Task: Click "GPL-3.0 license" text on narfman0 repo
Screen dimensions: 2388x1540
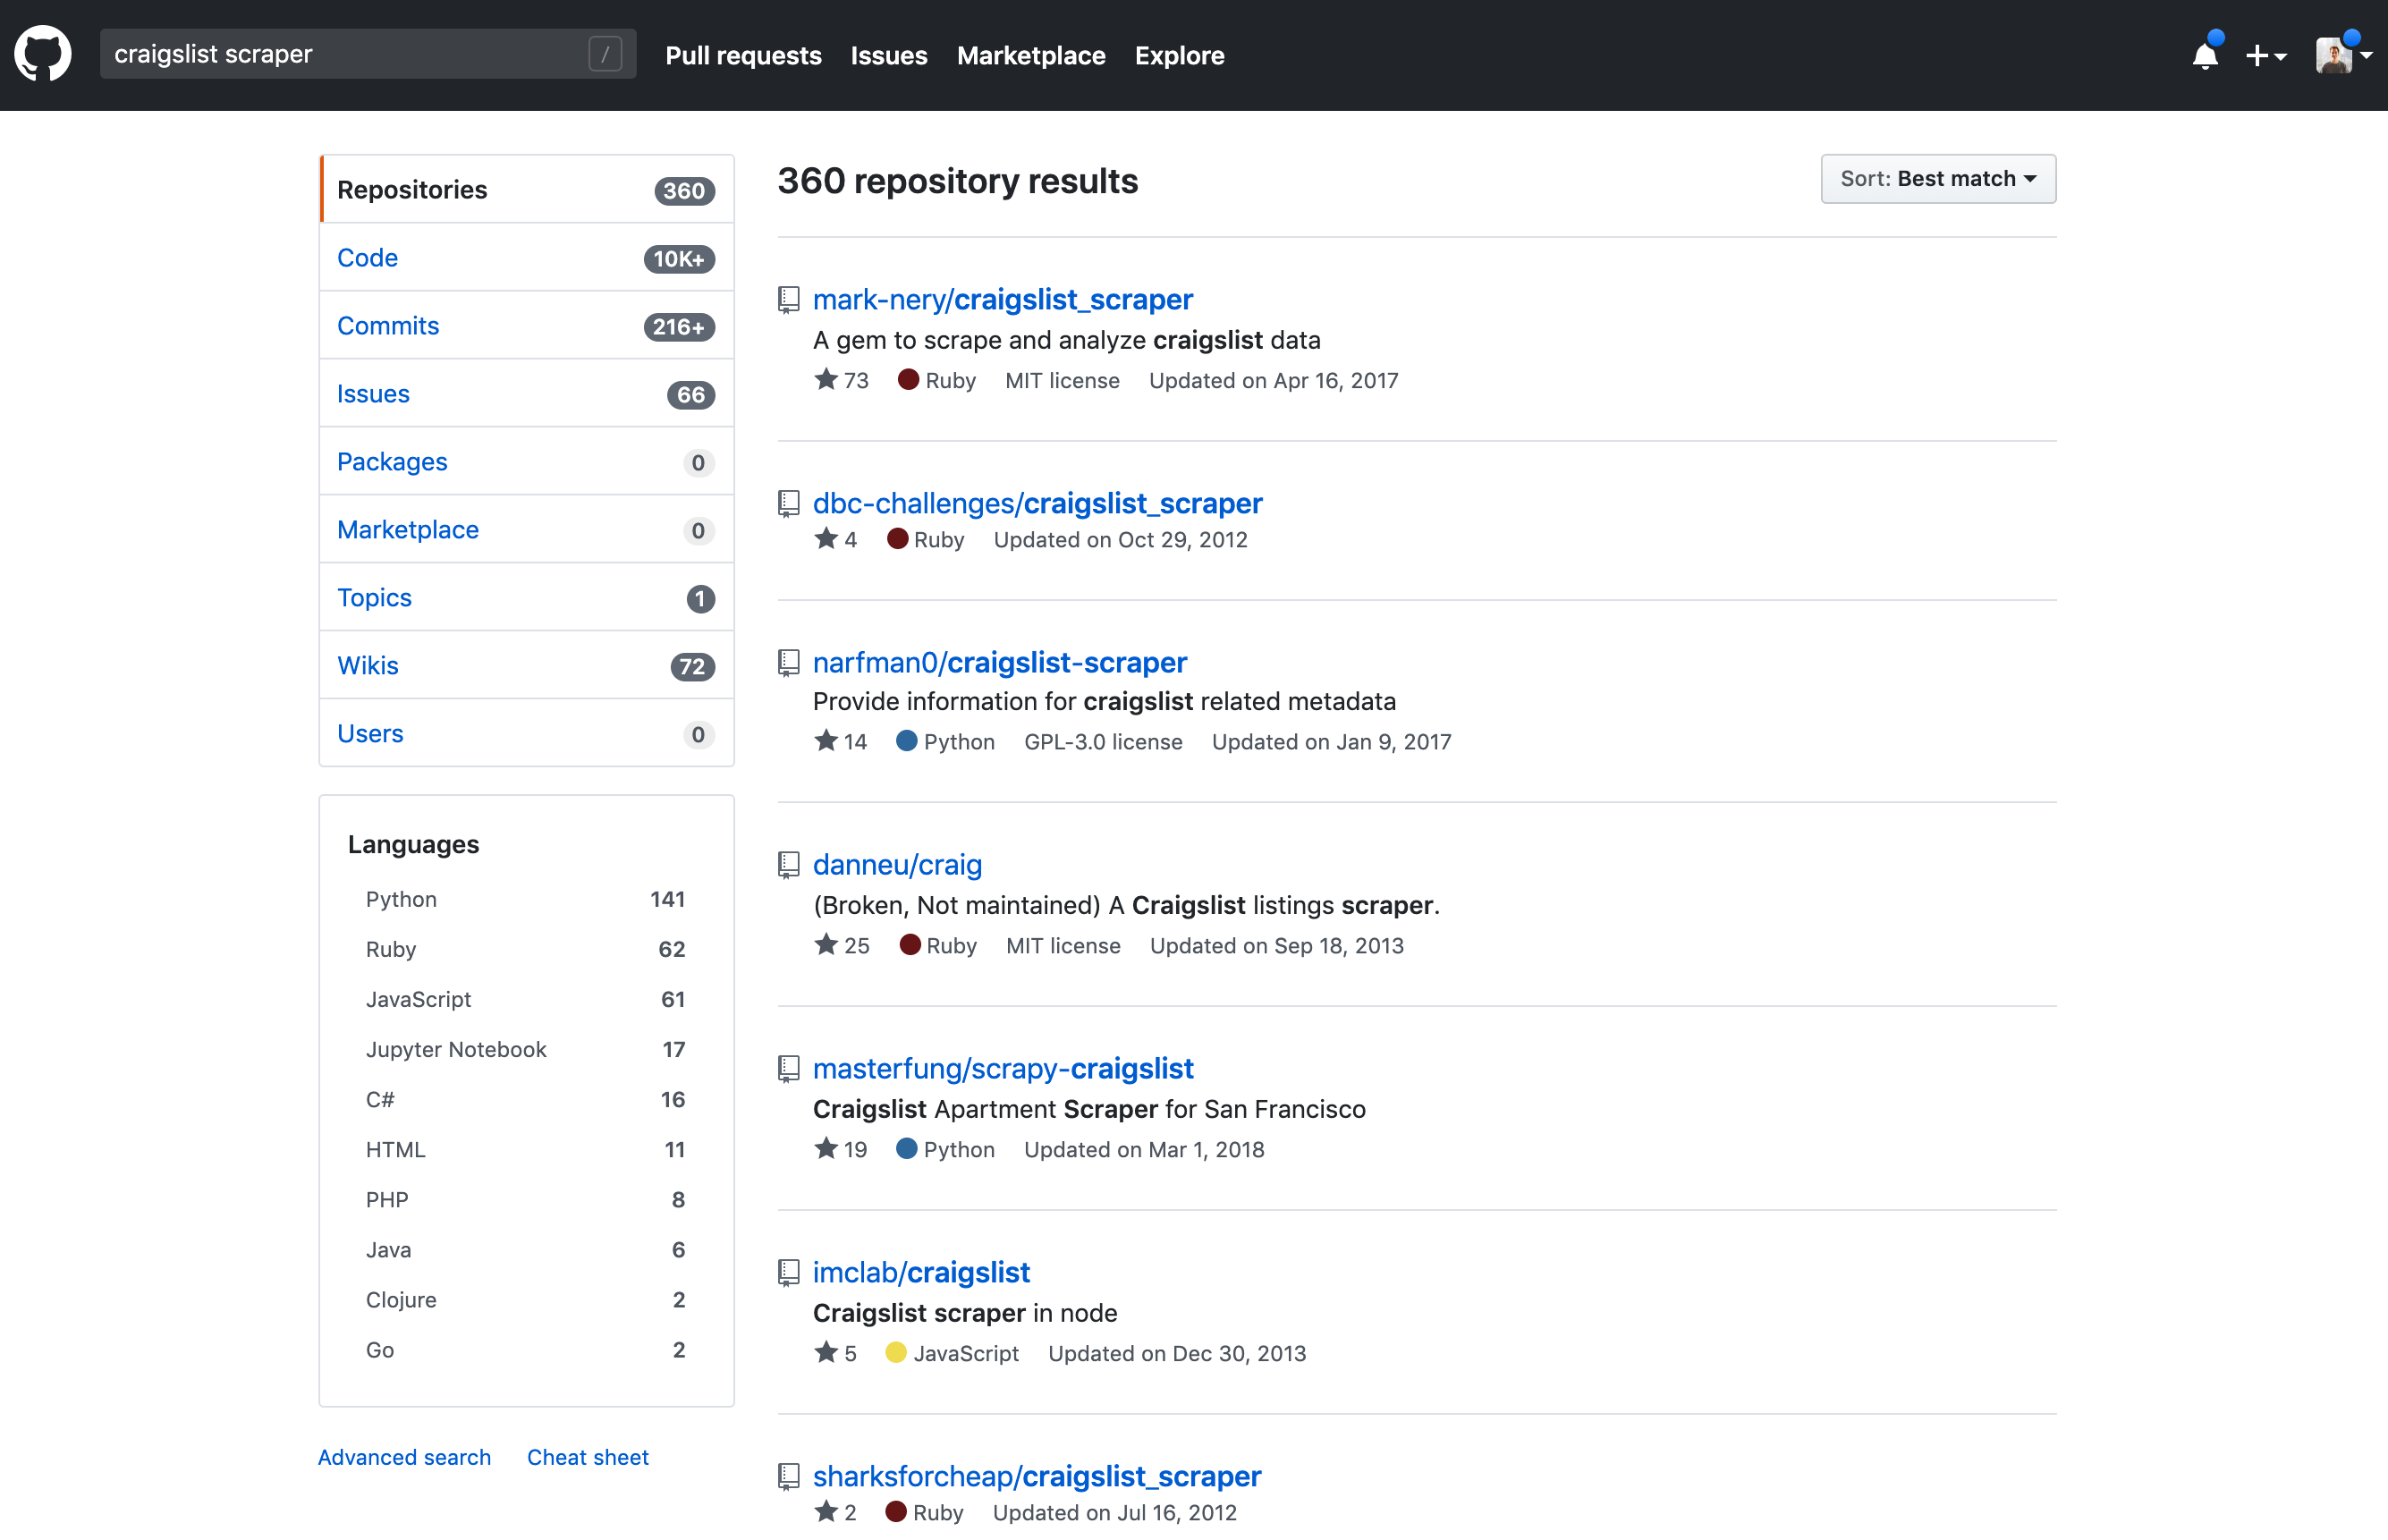Action: tap(1103, 741)
